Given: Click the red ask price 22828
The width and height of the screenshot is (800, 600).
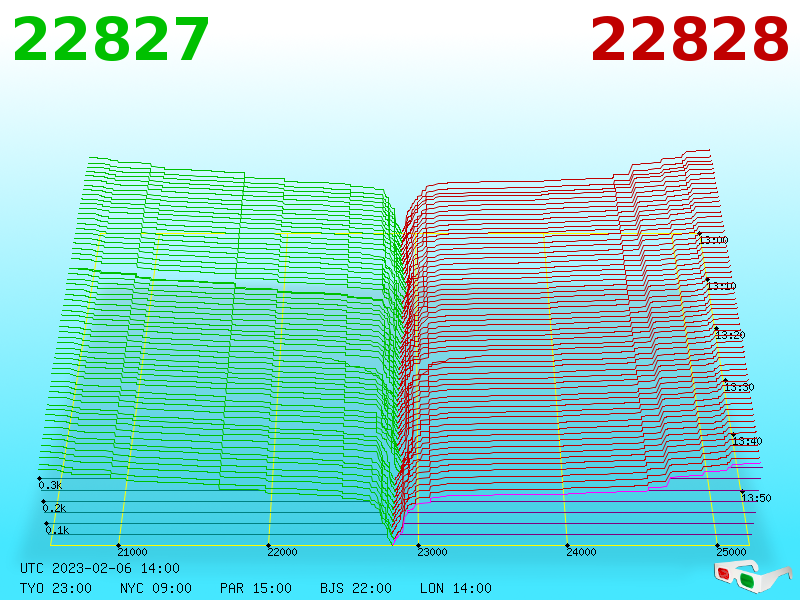Looking at the screenshot, I should point(689,40).
